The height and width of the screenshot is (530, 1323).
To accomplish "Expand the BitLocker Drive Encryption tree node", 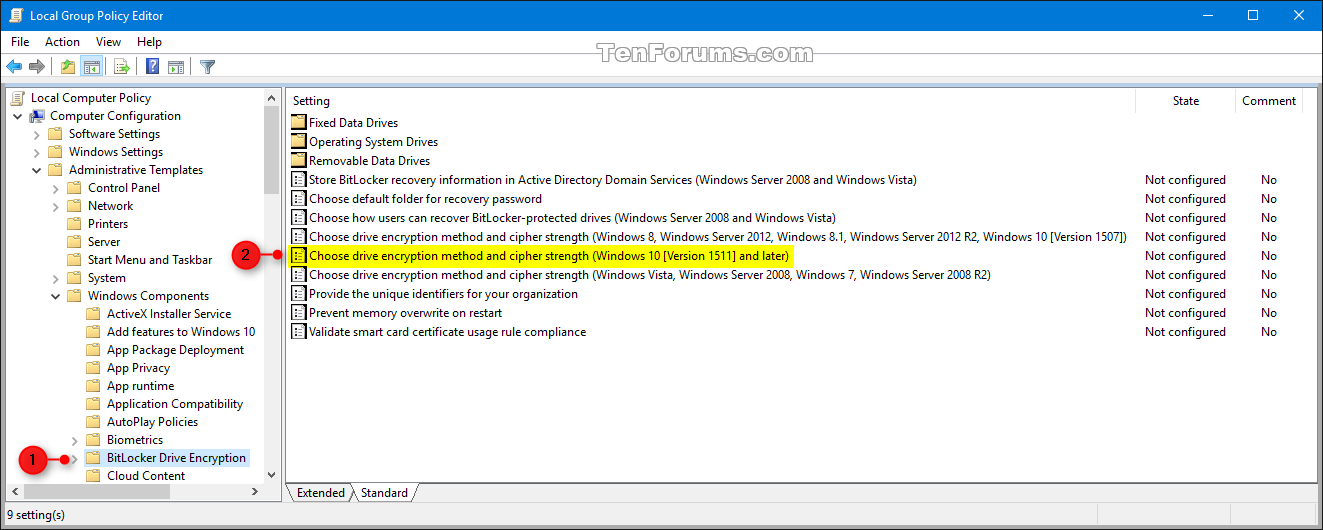I will (75, 458).
